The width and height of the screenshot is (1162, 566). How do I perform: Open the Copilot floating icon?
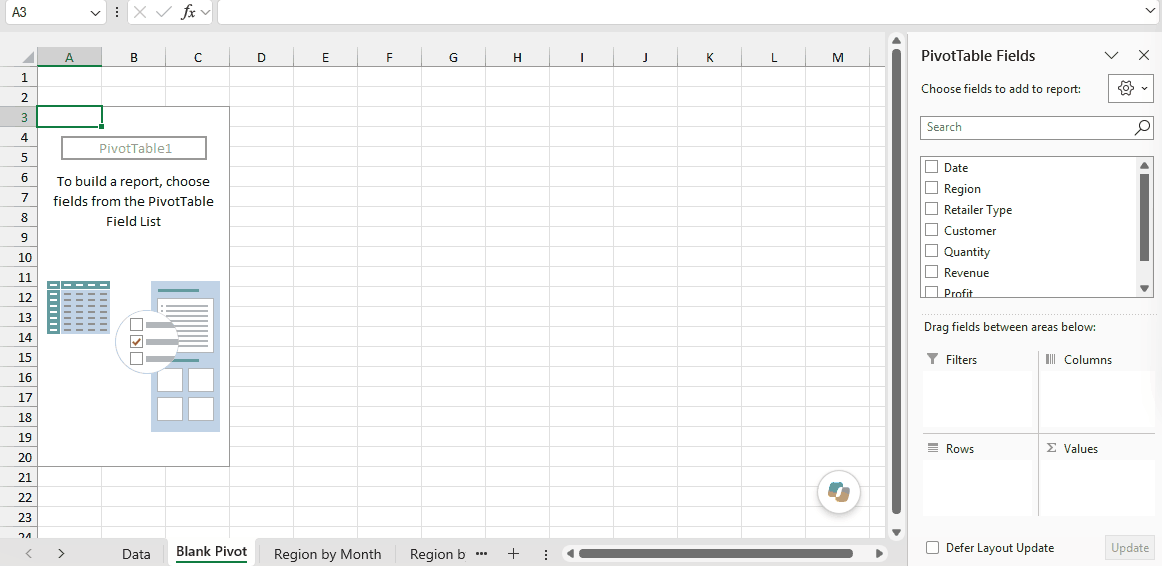tap(839, 492)
